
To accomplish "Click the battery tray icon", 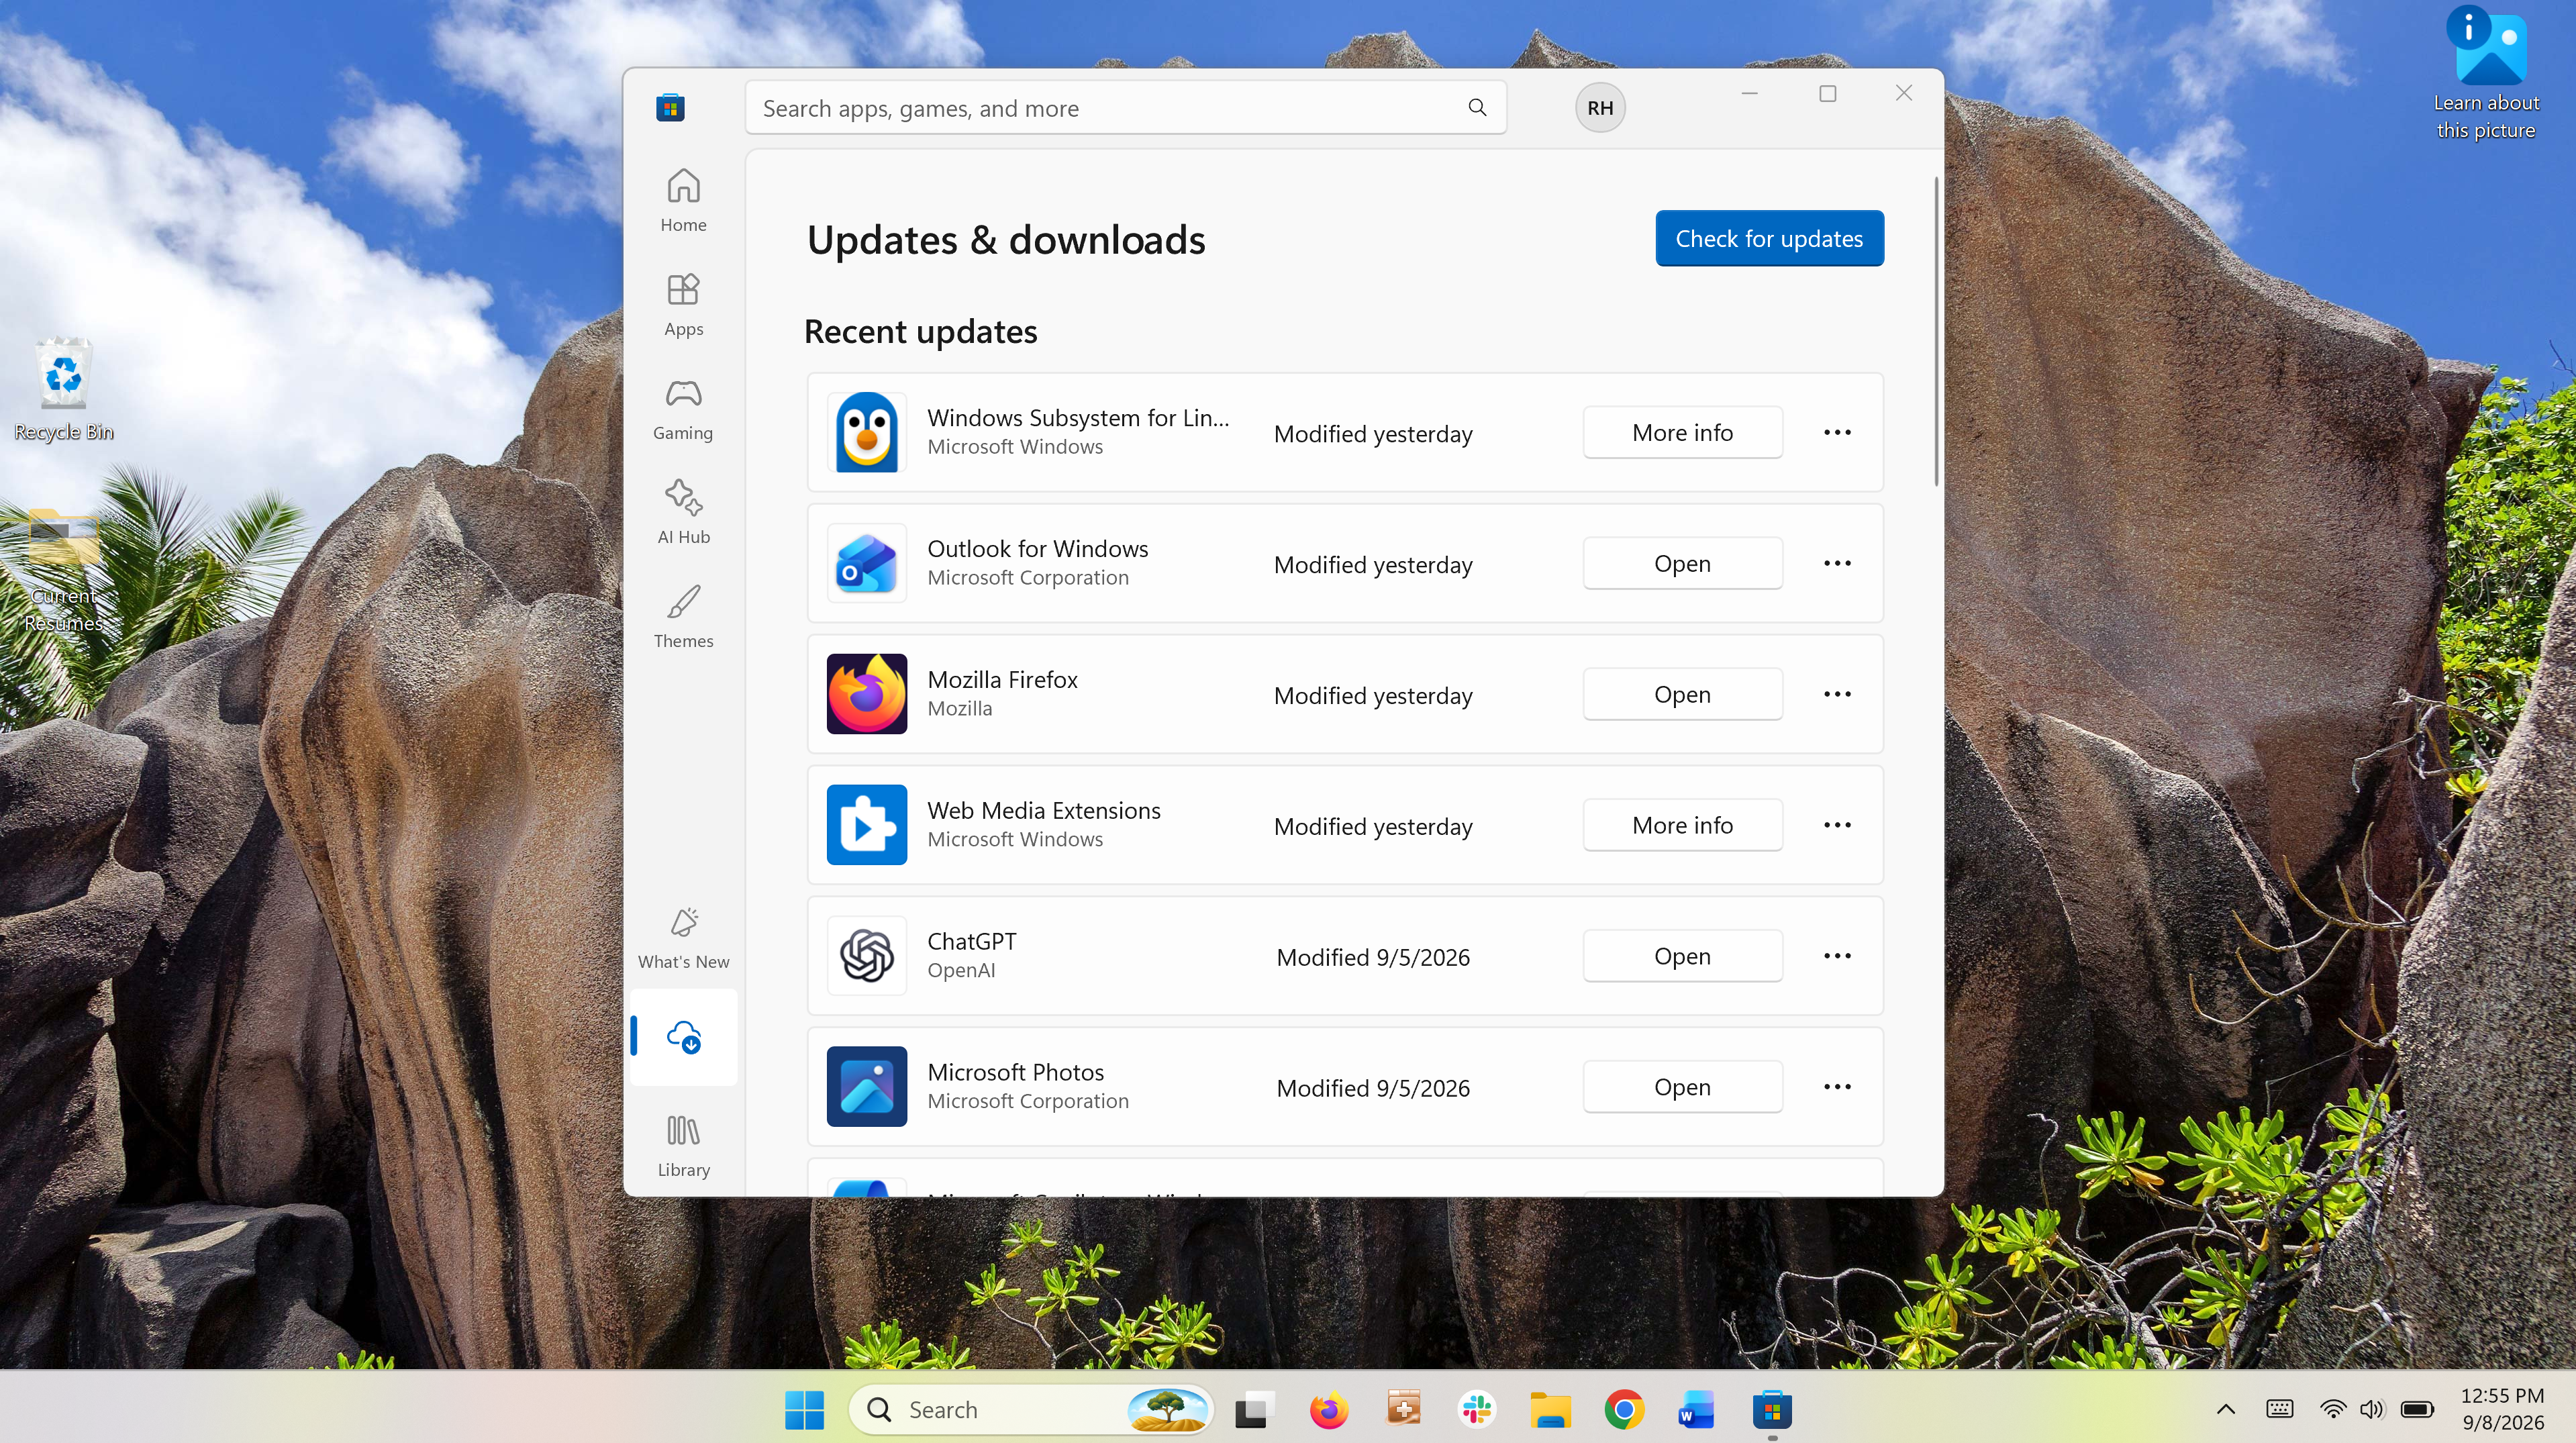I will coord(2417,1410).
